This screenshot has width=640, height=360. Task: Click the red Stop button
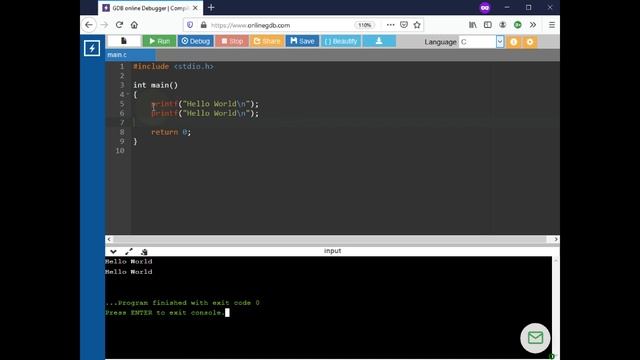(232, 41)
